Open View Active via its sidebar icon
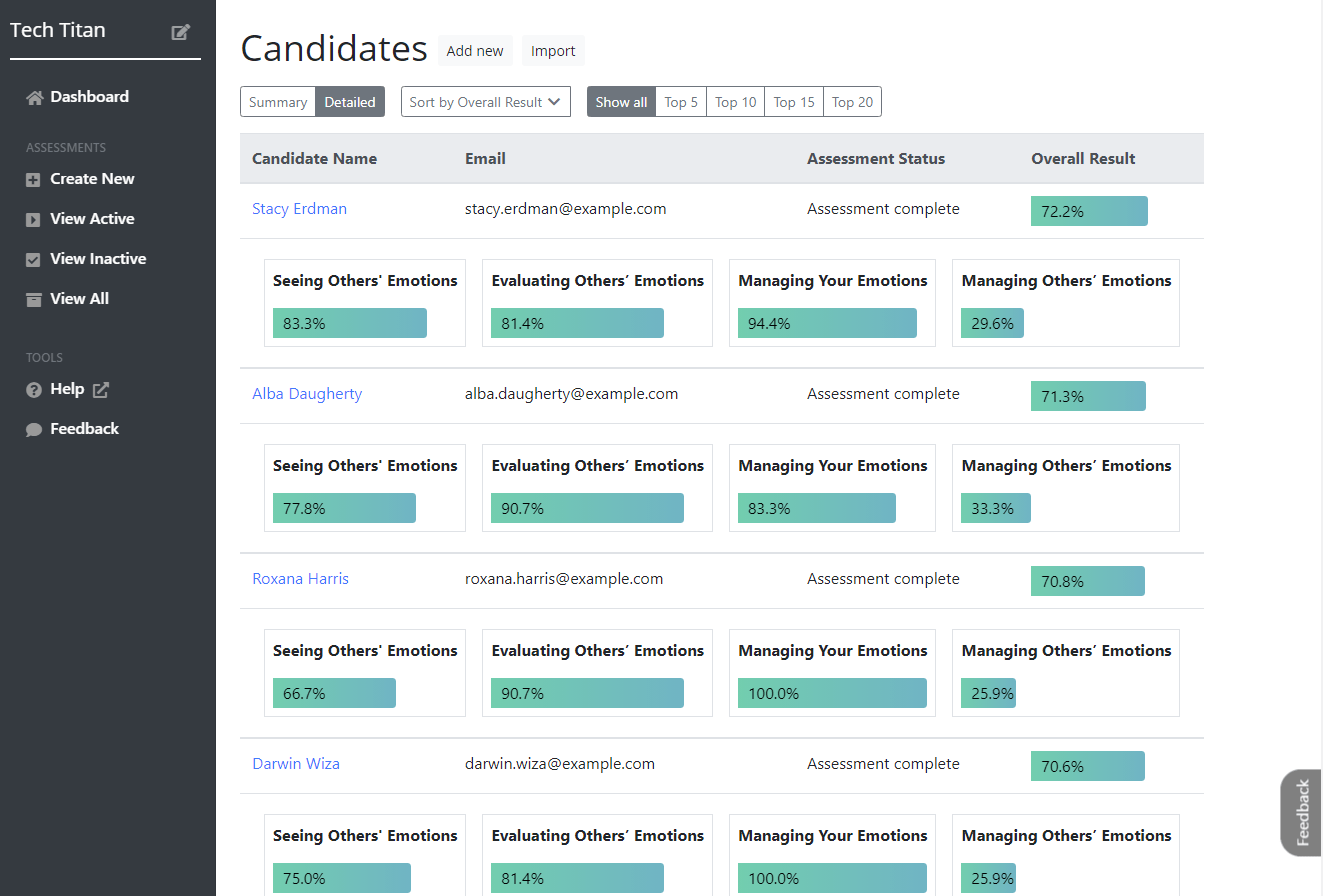This screenshot has height=896, width=1323. coord(31,218)
